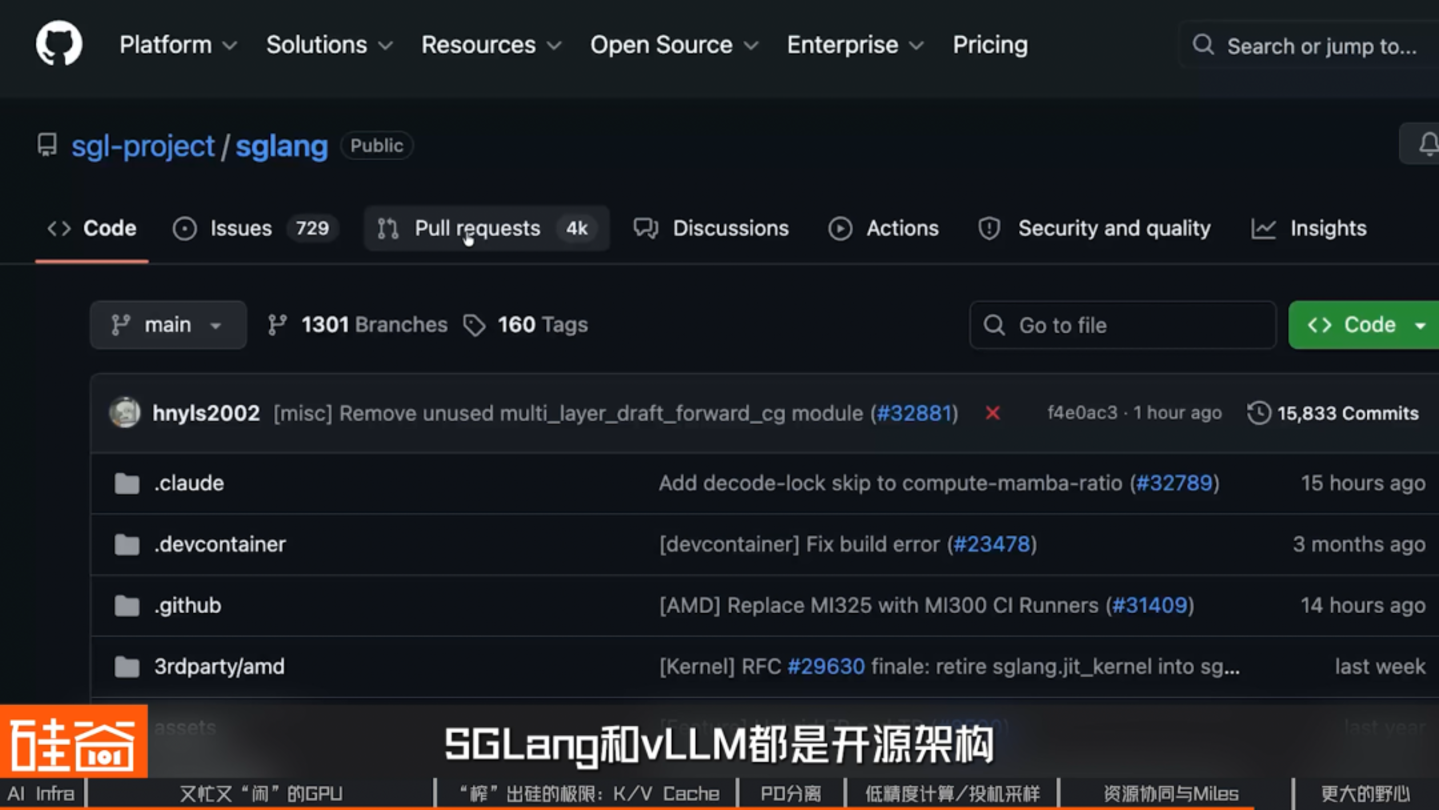The width and height of the screenshot is (1439, 810).
Task: Open commit 'Replace MI325 with MI300 CI Runners'
Action: 880,605
